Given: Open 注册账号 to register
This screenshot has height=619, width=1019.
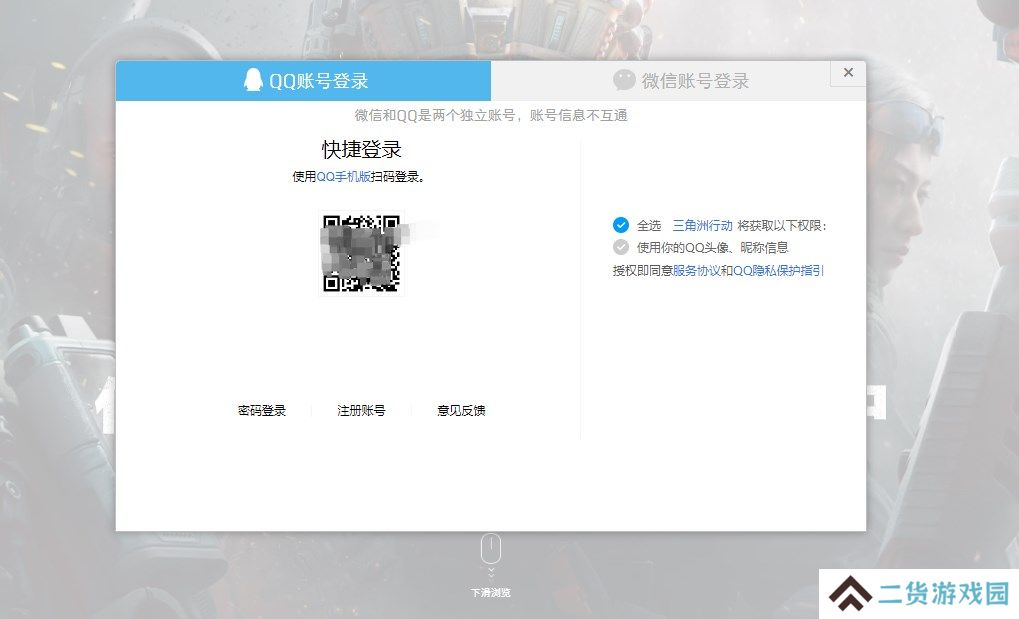Looking at the screenshot, I should coord(361,410).
